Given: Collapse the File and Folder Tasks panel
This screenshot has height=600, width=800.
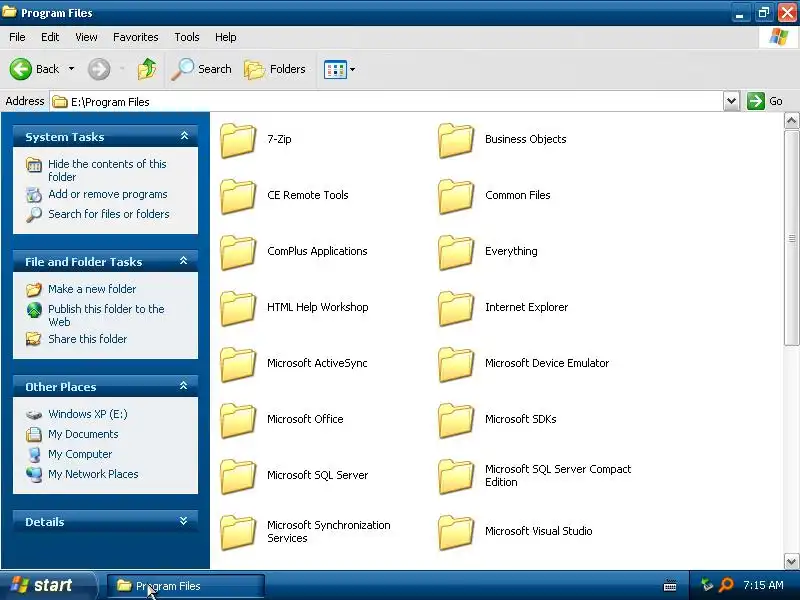Looking at the screenshot, I should click(184, 261).
